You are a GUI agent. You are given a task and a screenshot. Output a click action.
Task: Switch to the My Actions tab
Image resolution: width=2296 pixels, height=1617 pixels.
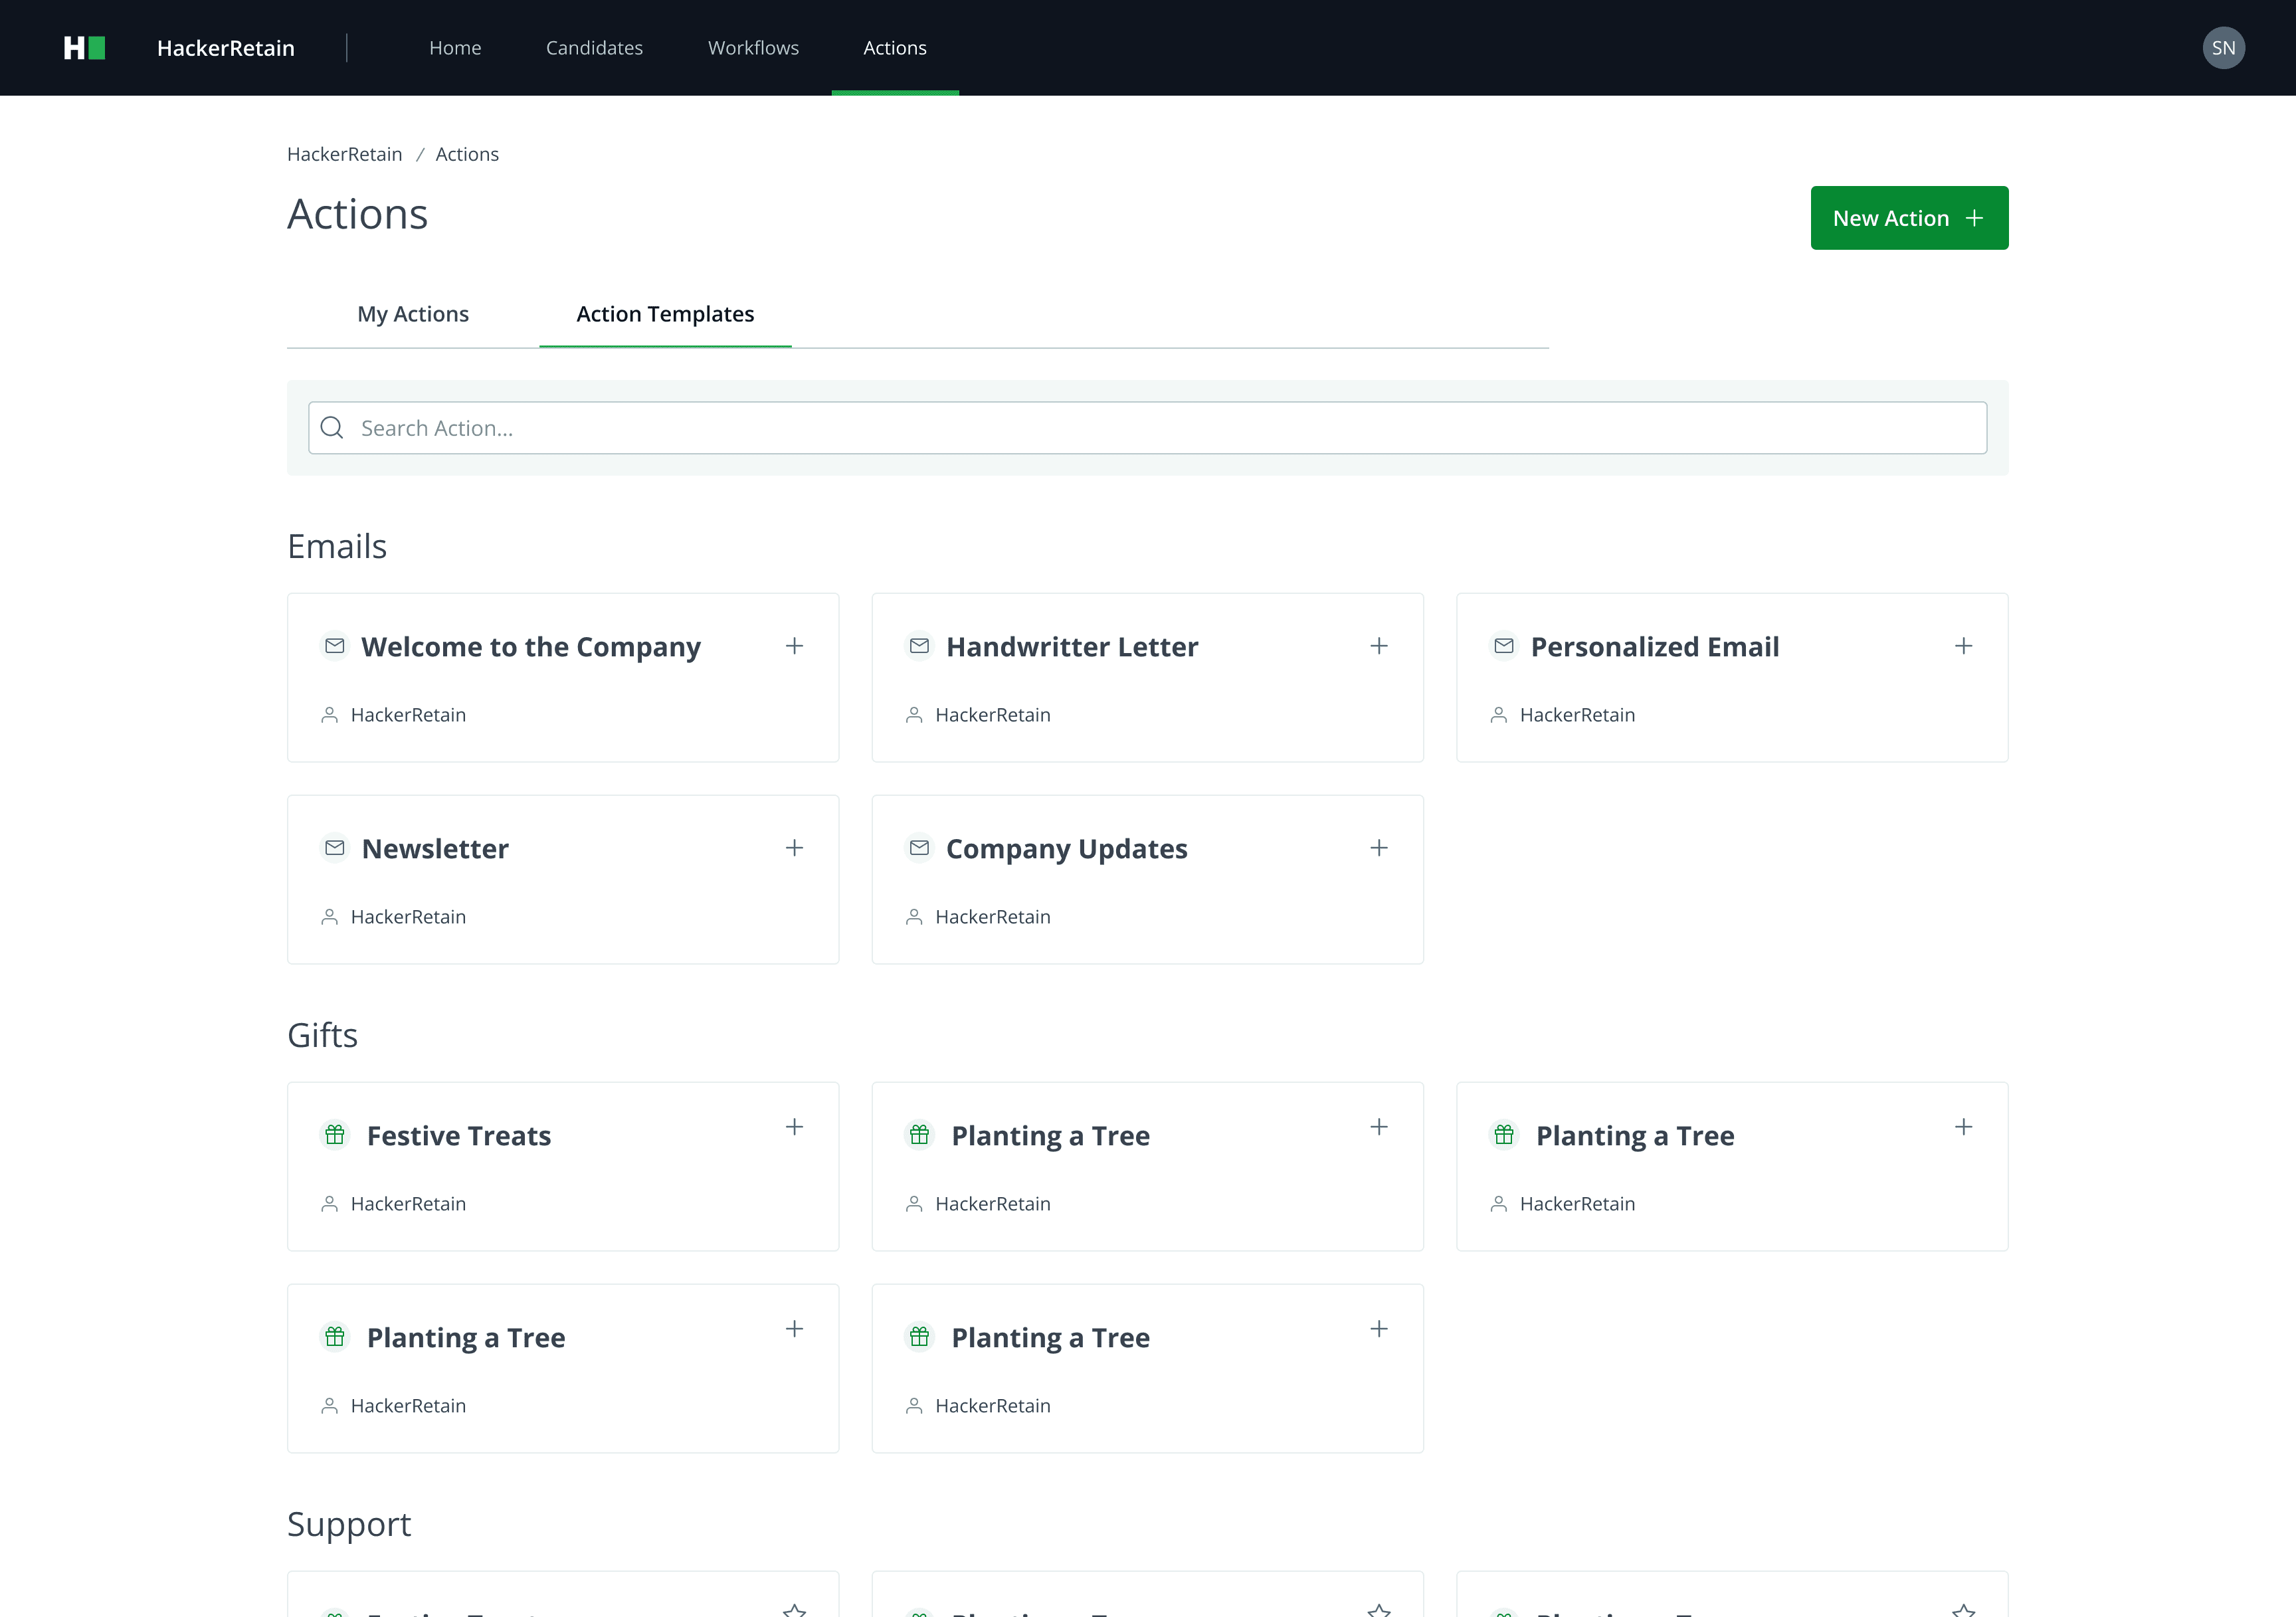point(413,314)
